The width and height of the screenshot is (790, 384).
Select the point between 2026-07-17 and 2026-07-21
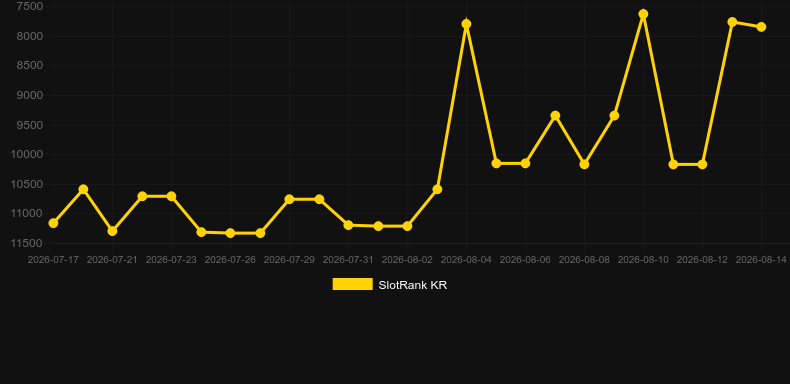pyautogui.click(x=83, y=189)
